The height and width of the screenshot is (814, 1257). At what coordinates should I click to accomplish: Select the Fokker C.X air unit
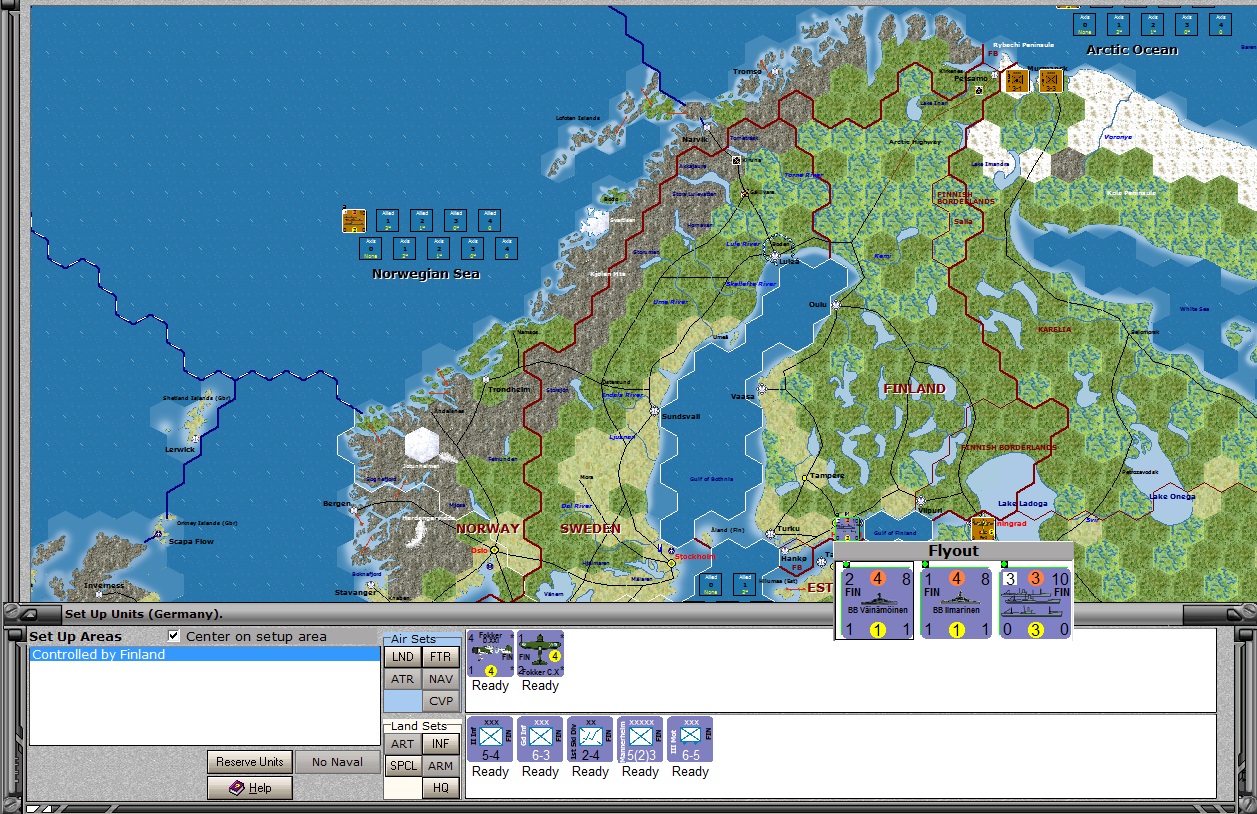click(540, 654)
